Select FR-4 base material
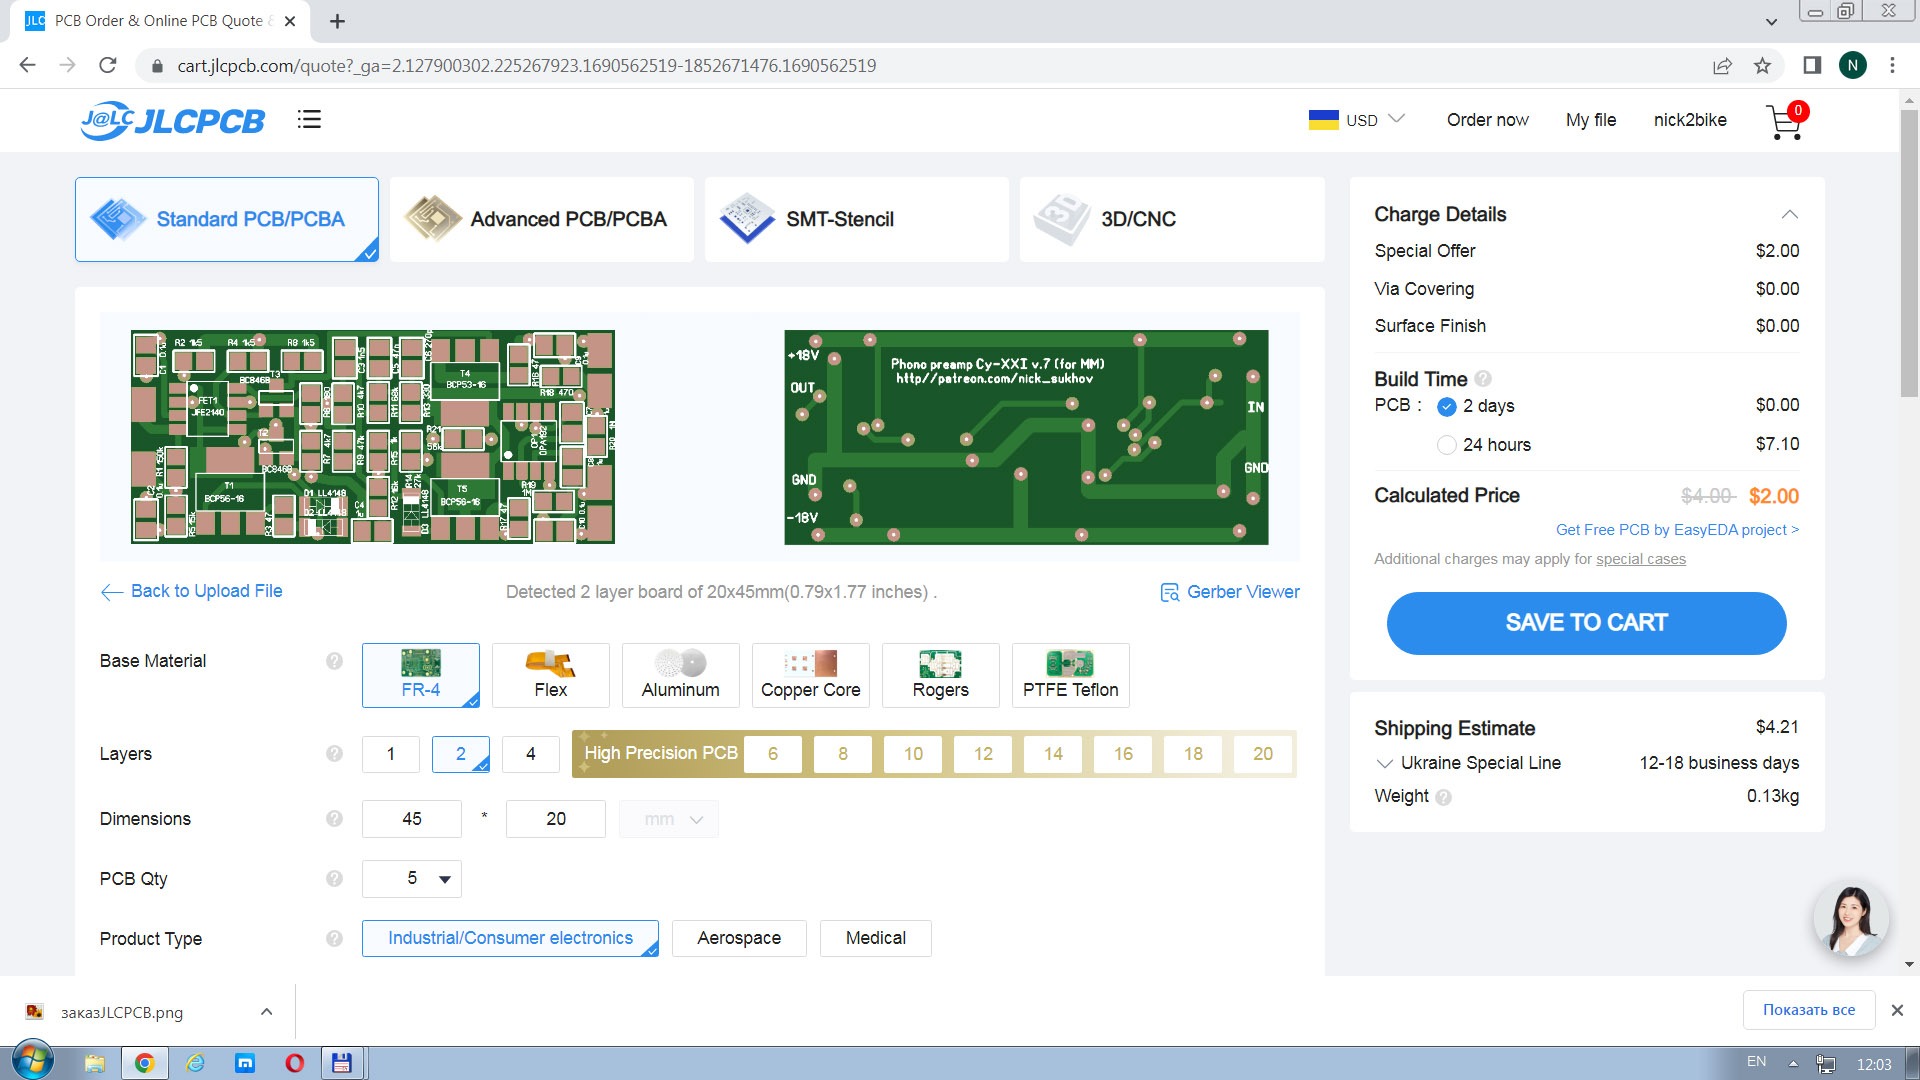Viewport: 1920px width, 1080px height. 421,675
